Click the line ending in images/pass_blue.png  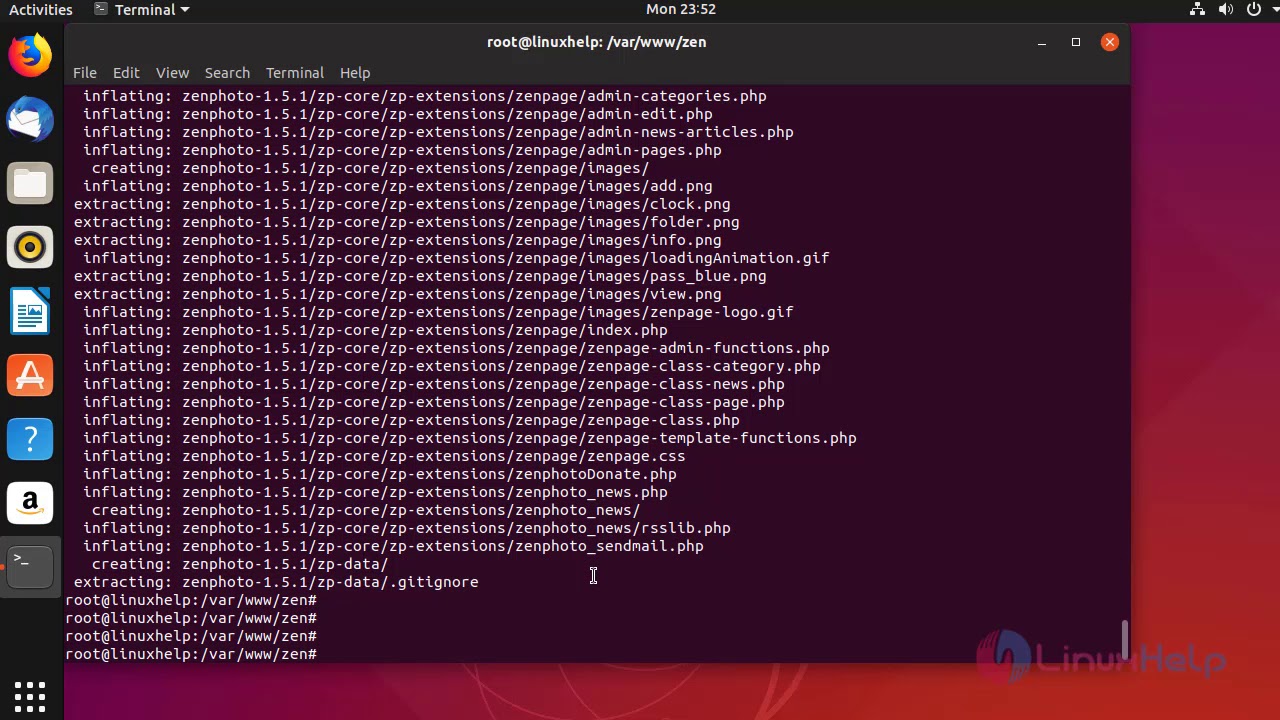tap(420, 276)
